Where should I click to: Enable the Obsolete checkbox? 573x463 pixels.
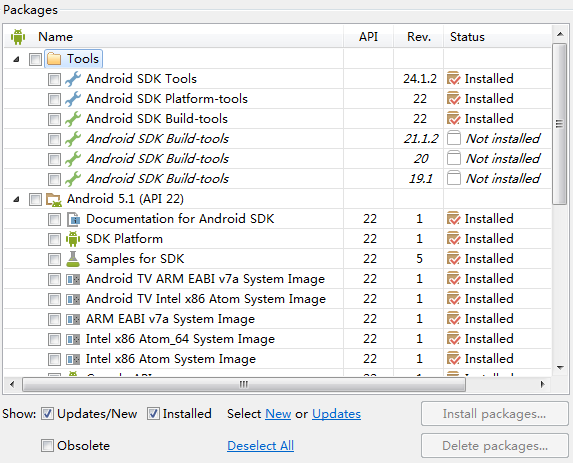(47, 446)
